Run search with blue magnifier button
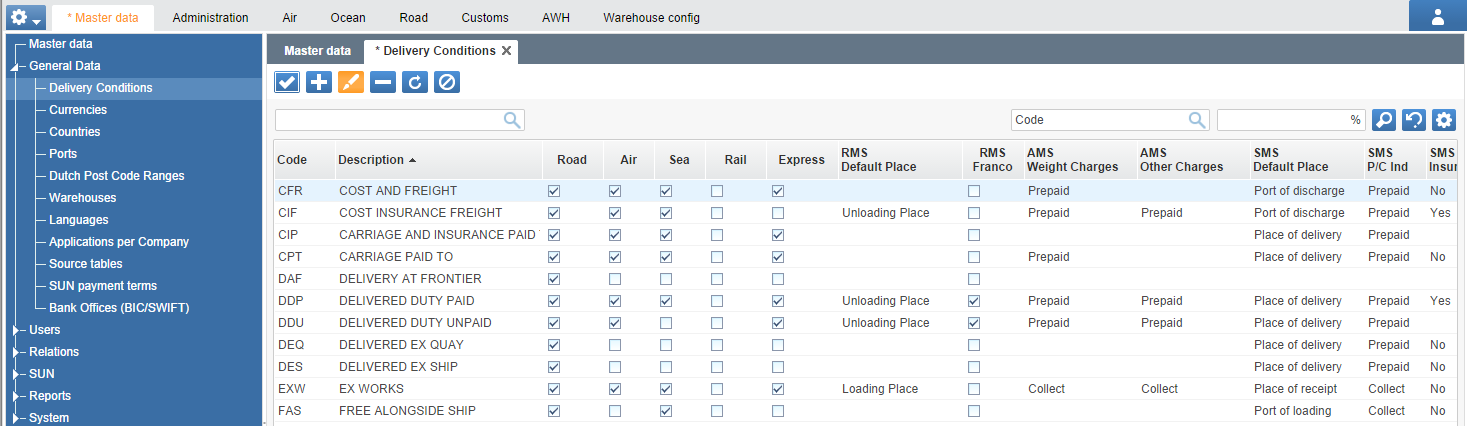 click(1384, 120)
